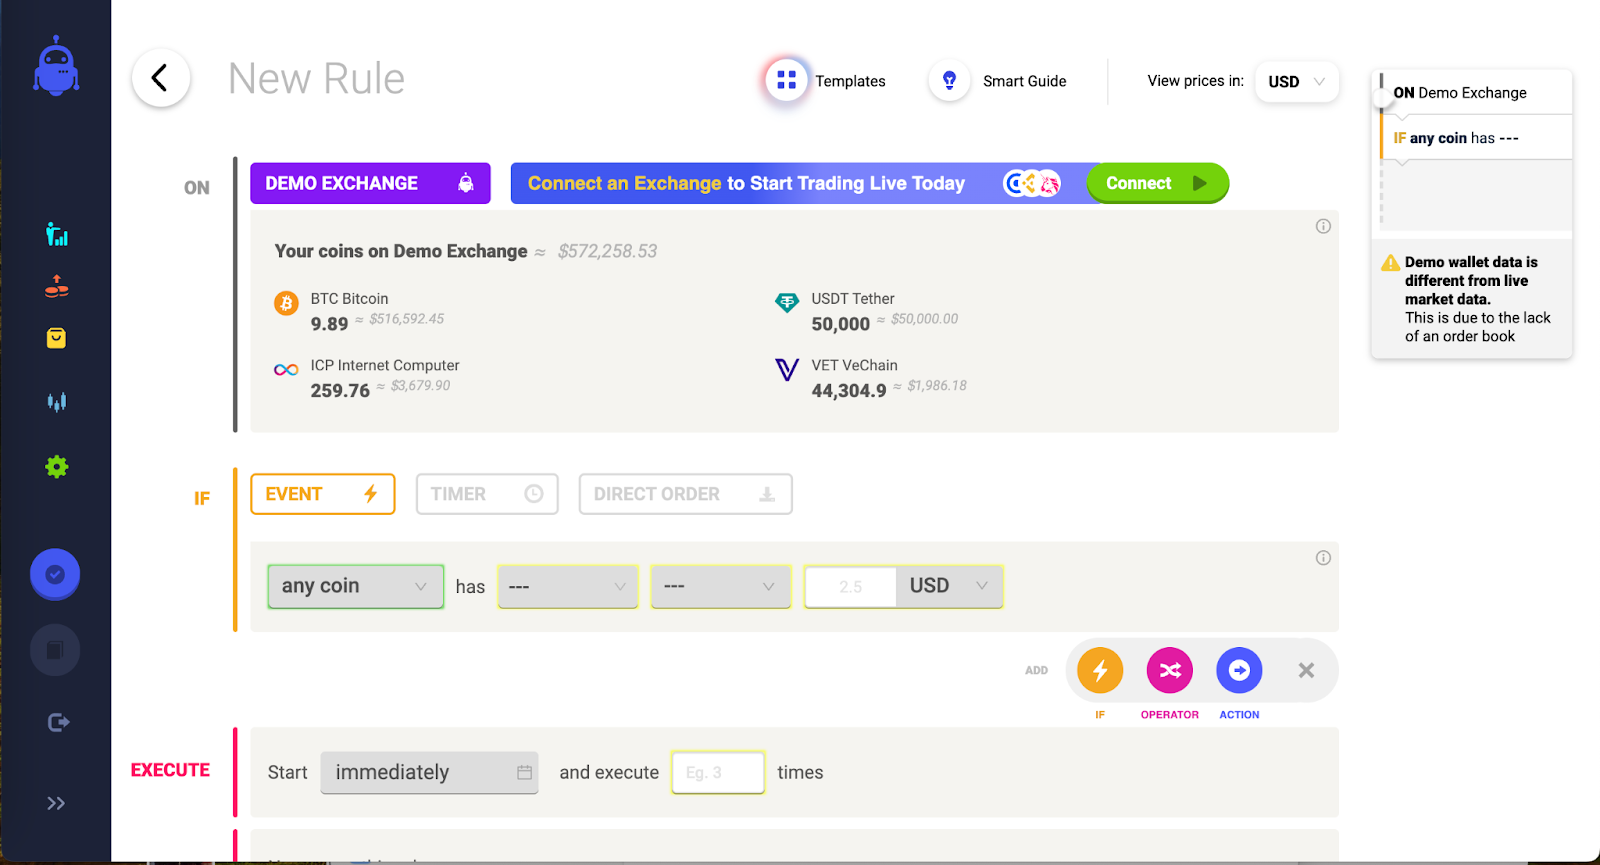The height and width of the screenshot is (865, 1600).
Task: Open the candlestick chart icon in sidebar
Action: [x=57, y=402]
